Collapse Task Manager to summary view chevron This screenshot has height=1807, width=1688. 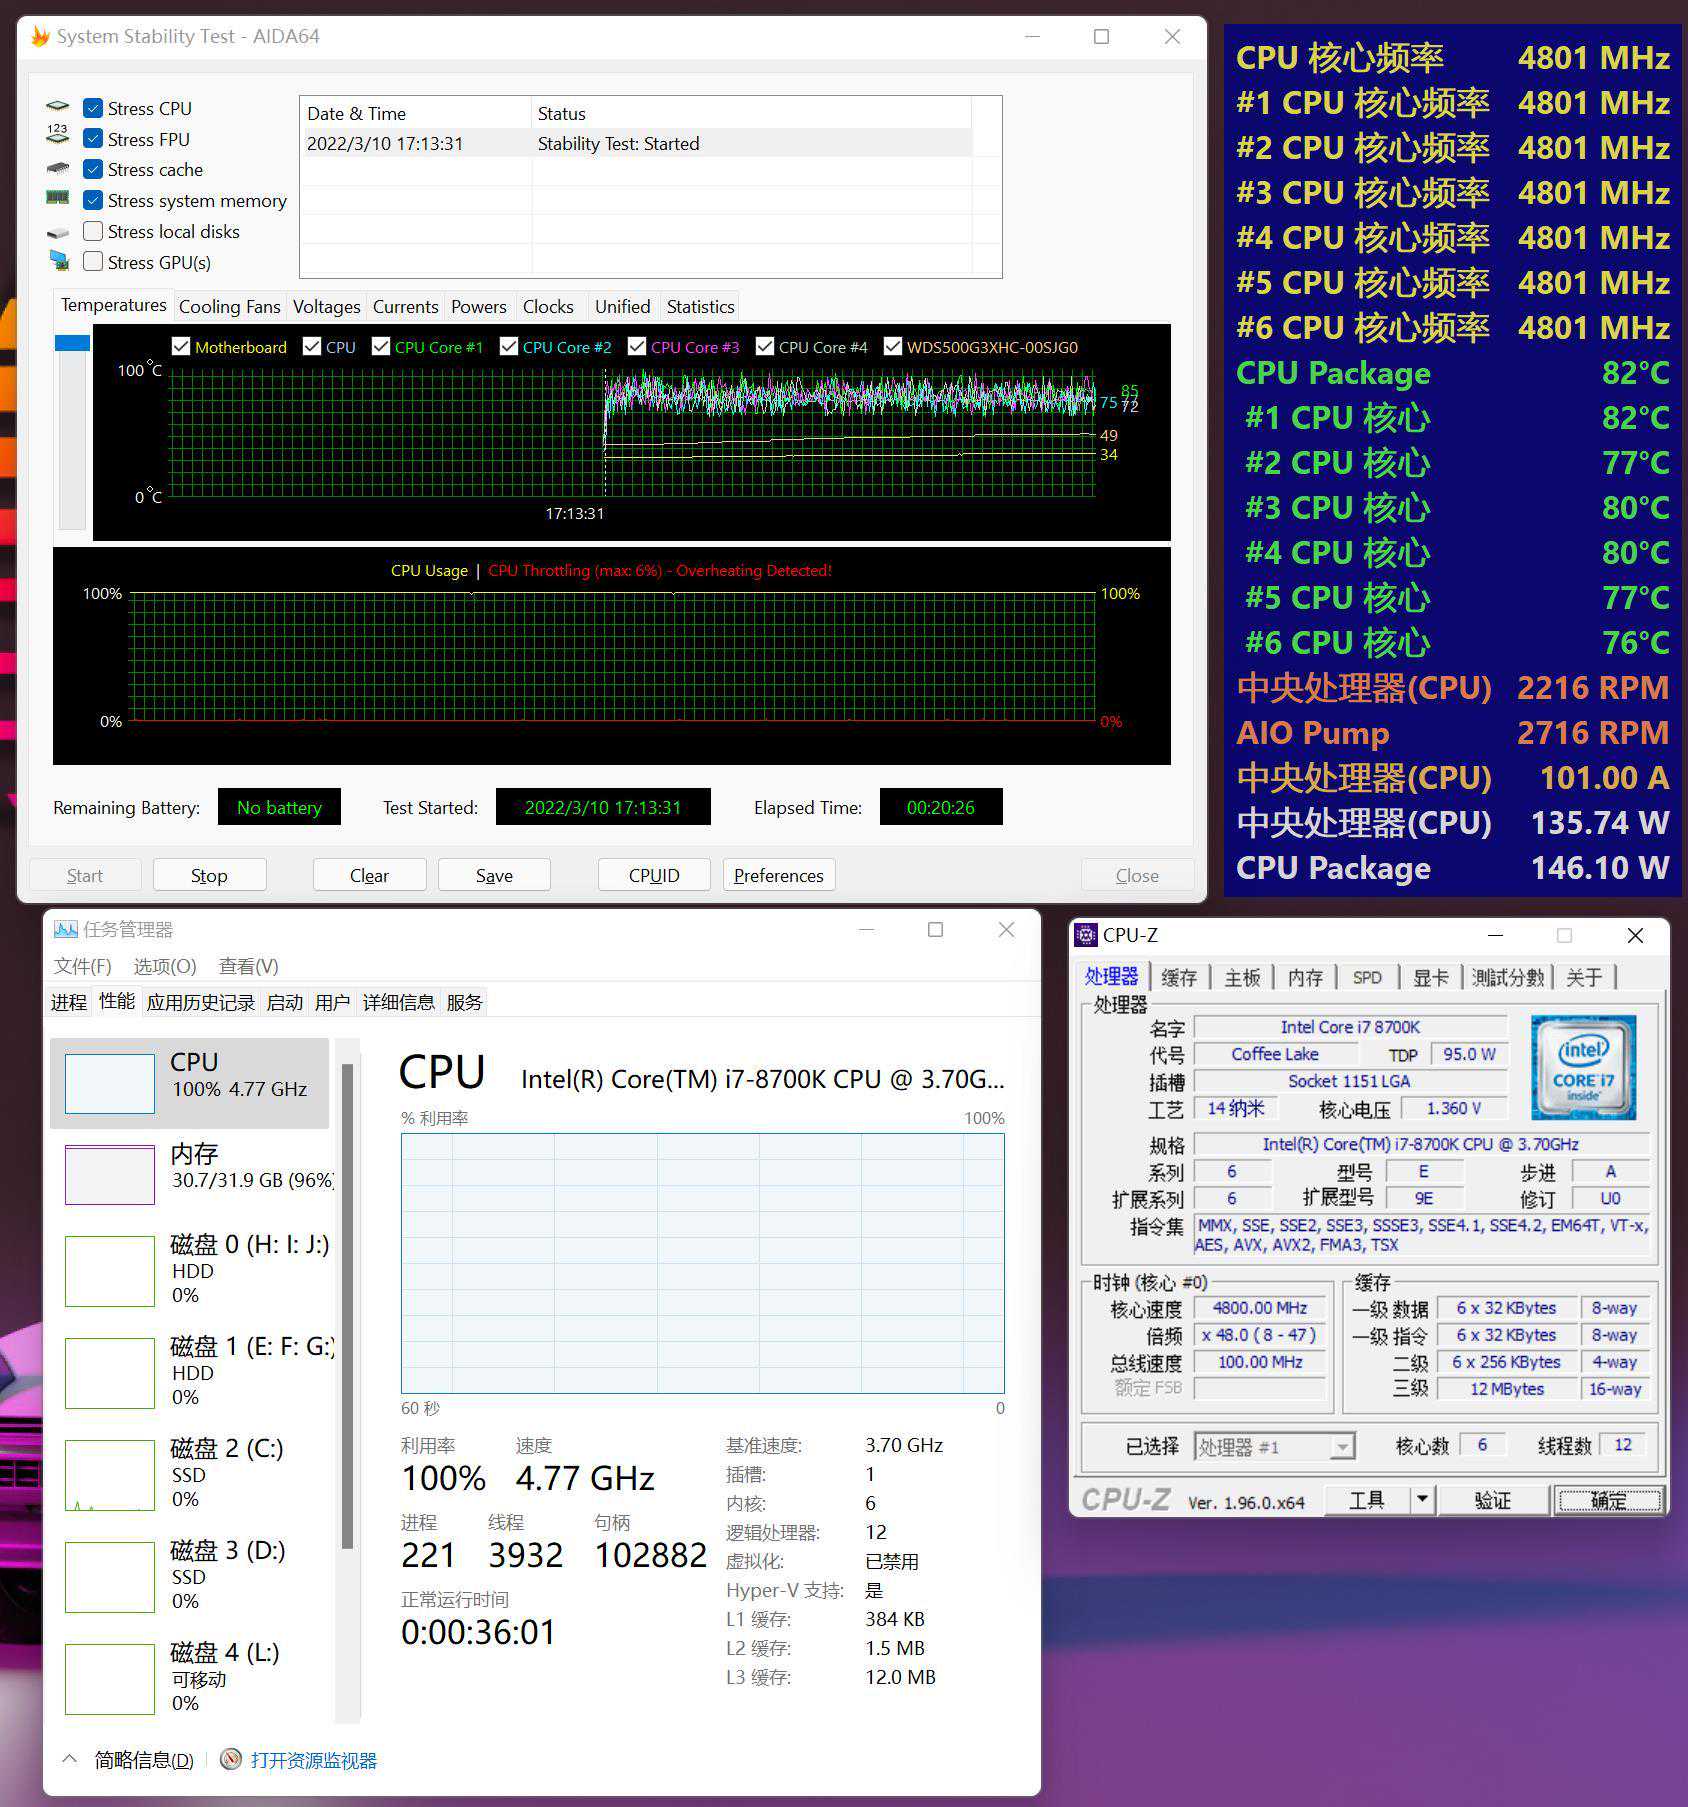click(70, 1759)
